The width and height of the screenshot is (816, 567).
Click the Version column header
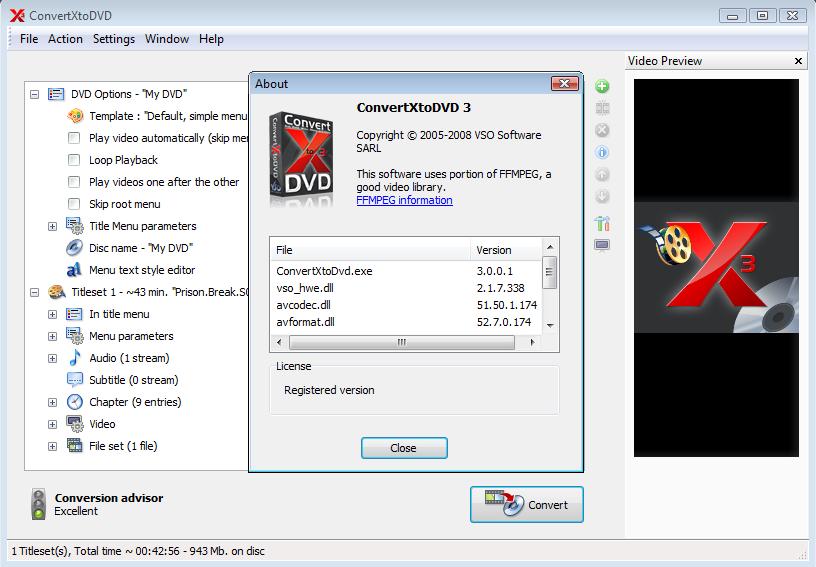506,250
